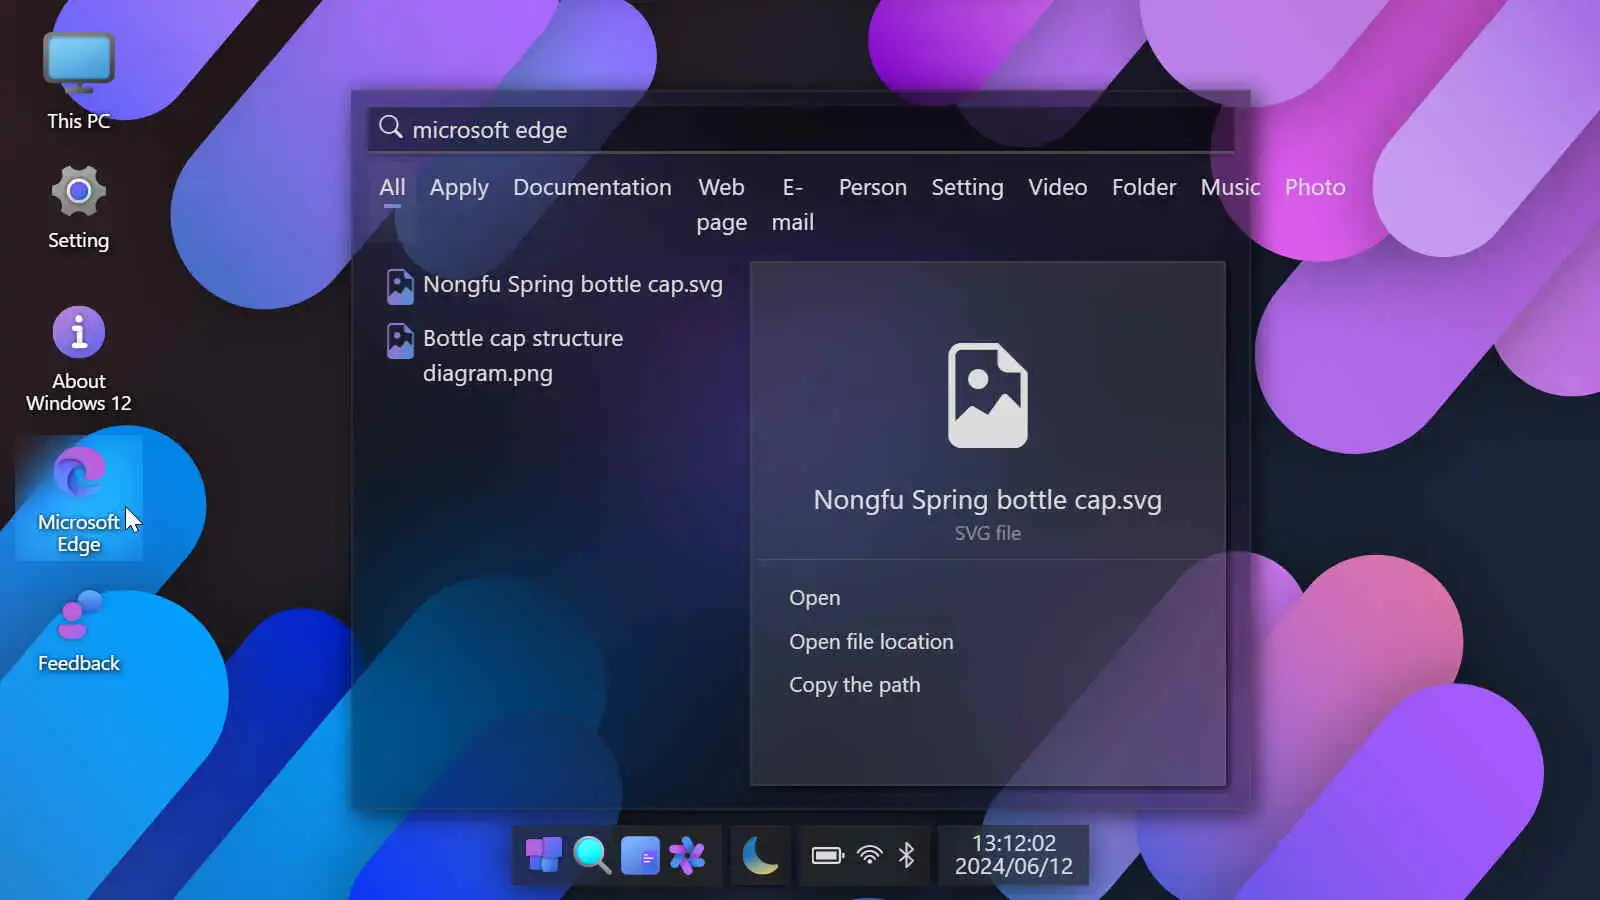Focus the search field containing microsoft edge
Viewport: 1600px width, 900px height.
click(800, 129)
